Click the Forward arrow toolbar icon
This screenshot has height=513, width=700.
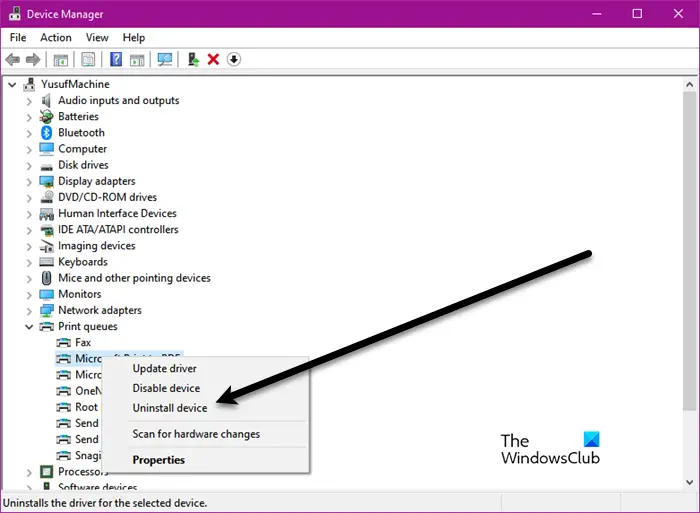point(33,59)
